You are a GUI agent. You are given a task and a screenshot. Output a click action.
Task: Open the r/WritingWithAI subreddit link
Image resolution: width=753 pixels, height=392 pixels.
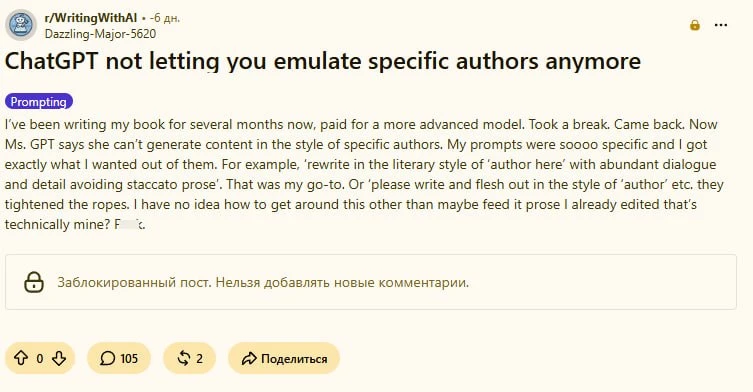(x=91, y=18)
